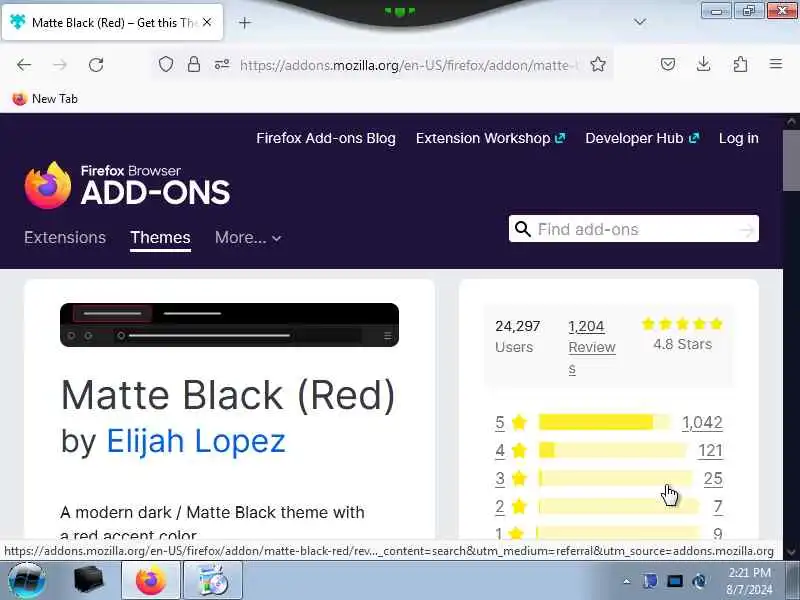Click the "4.8 Stars" text
The image size is (800, 600).
(682, 344)
